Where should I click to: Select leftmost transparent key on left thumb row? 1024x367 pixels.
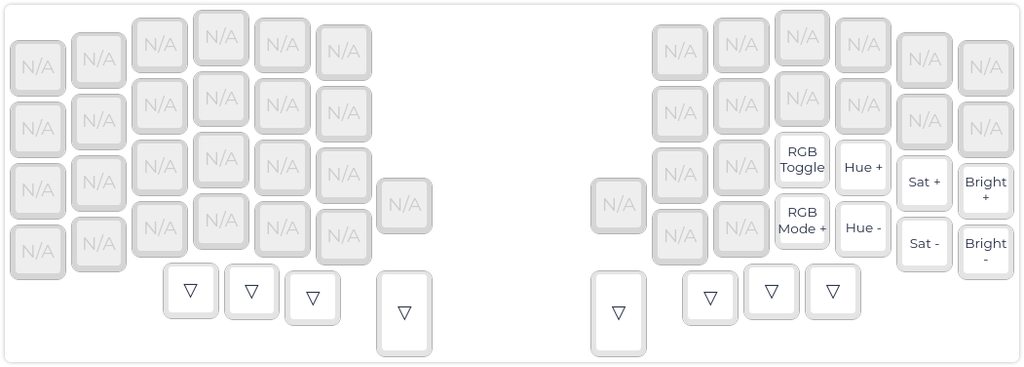(x=191, y=291)
